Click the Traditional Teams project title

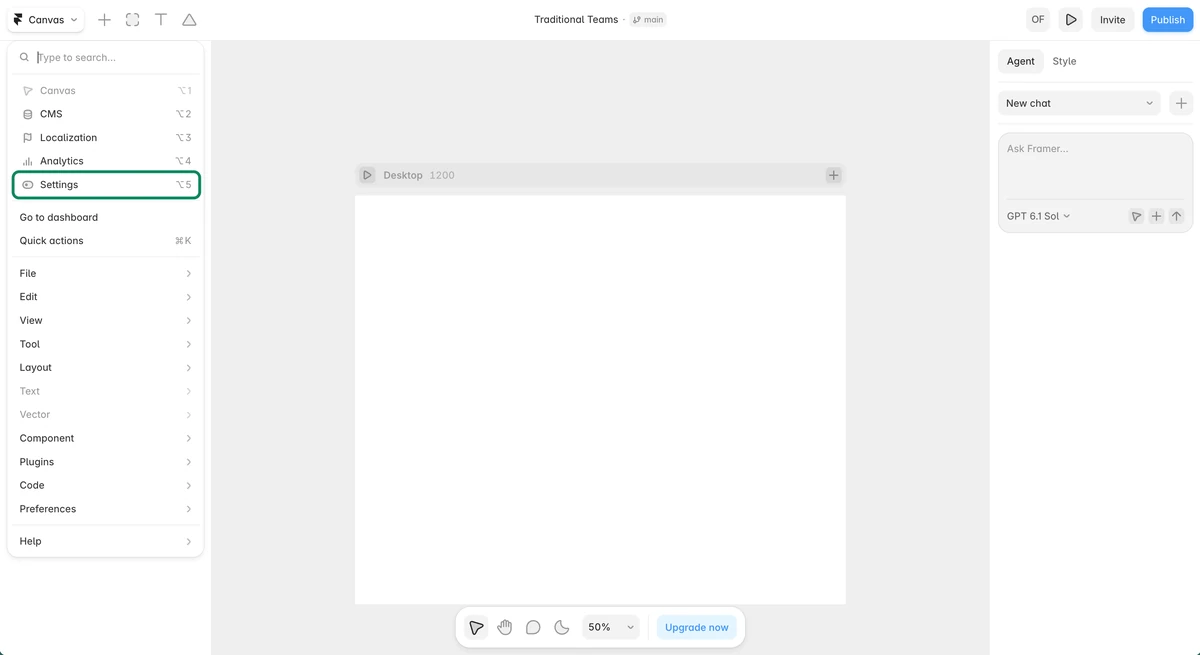pyautogui.click(x=576, y=20)
